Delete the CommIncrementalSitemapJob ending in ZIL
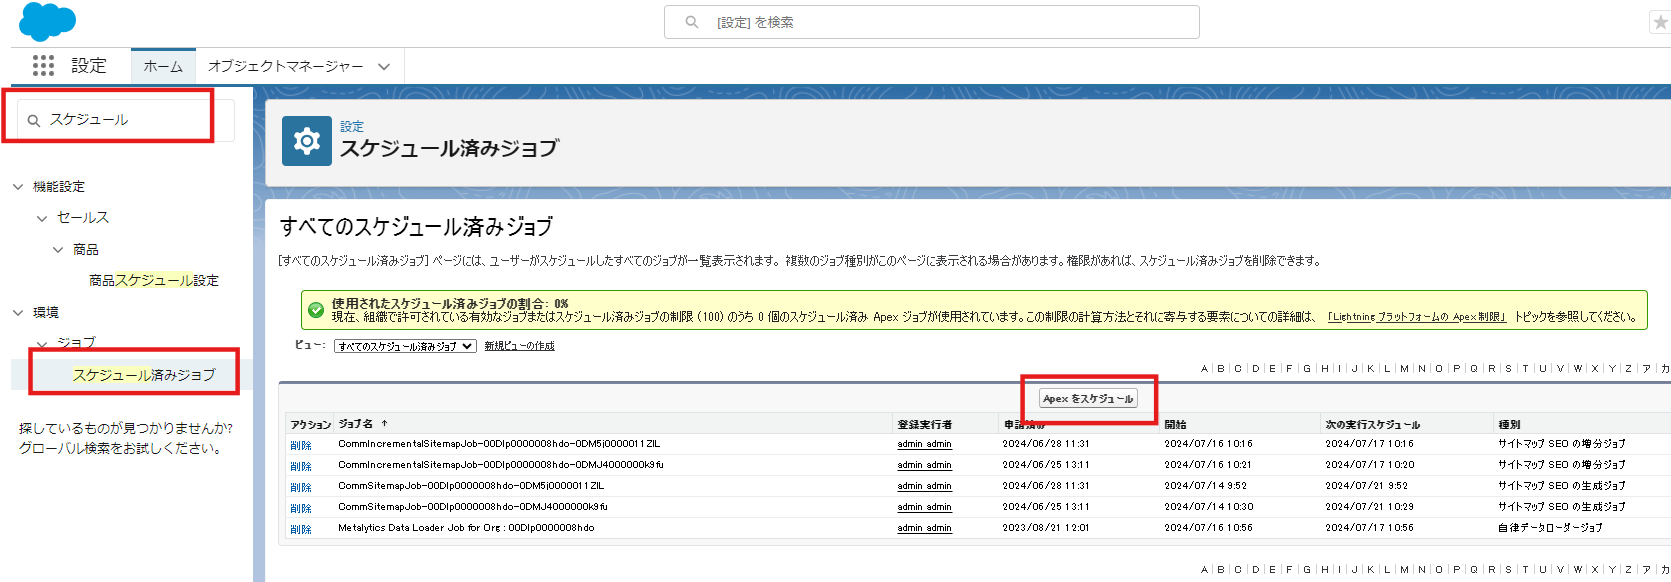Image resolution: width=1671 pixels, height=582 pixels. coord(301,445)
